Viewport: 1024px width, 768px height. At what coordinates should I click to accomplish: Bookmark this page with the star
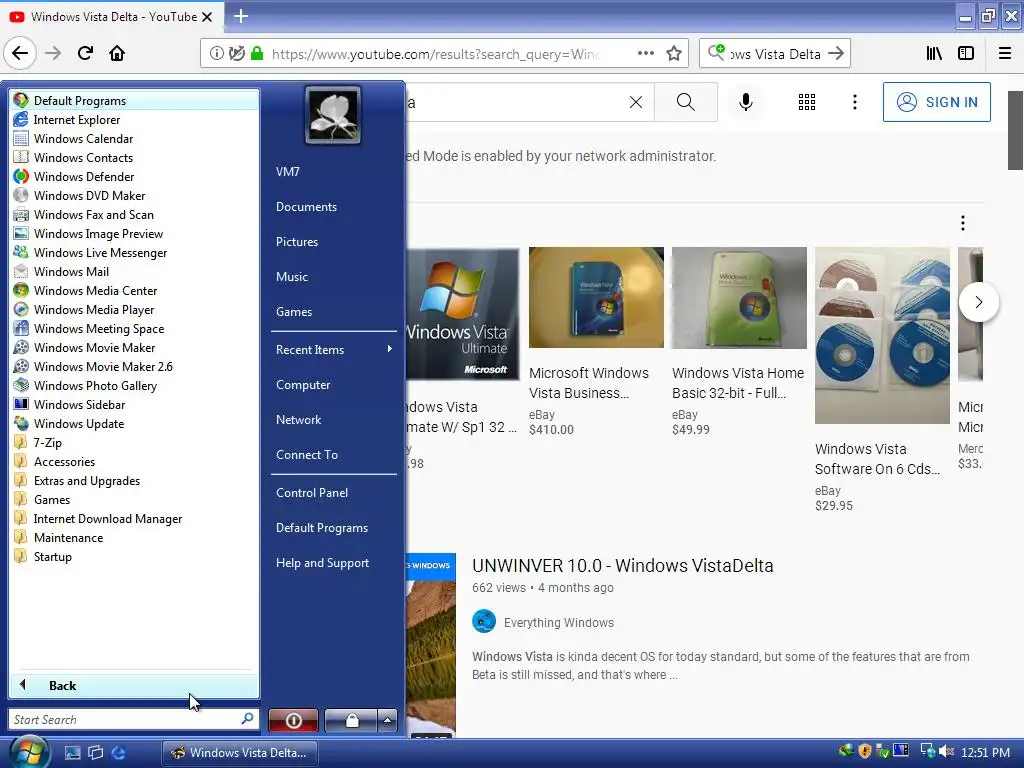pos(674,53)
